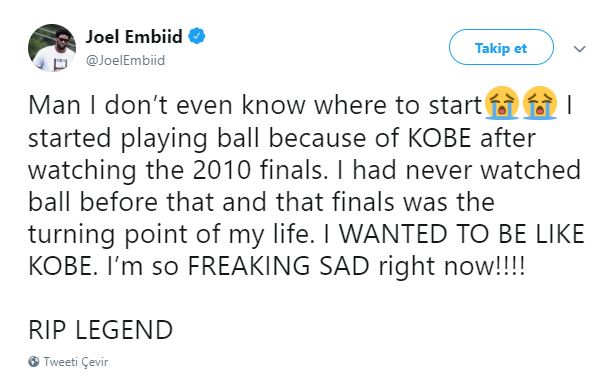Click the FREAKING SAD phrase
Viewport: 616px width, 379px height.
pos(278,266)
